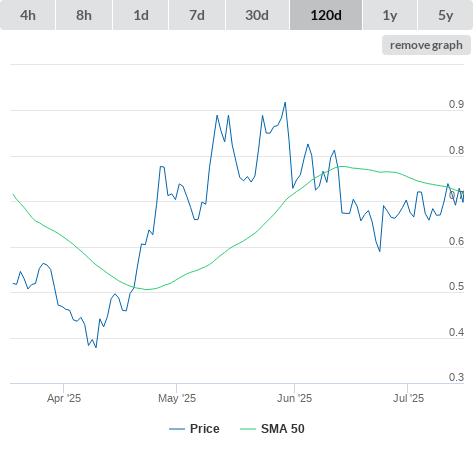Click the Jun '25 x-axis label

click(x=295, y=398)
